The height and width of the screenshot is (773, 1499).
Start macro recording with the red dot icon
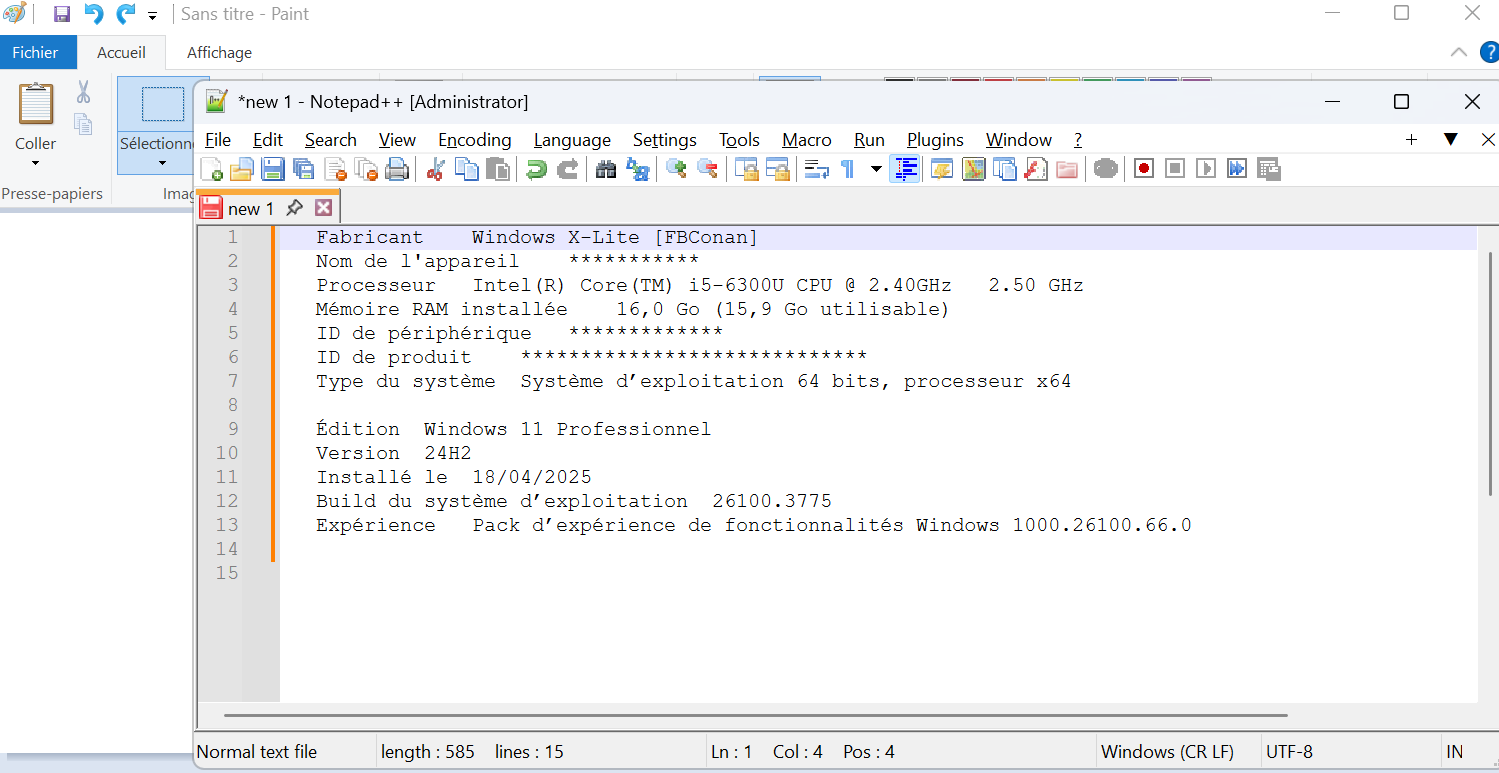(x=1144, y=169)
